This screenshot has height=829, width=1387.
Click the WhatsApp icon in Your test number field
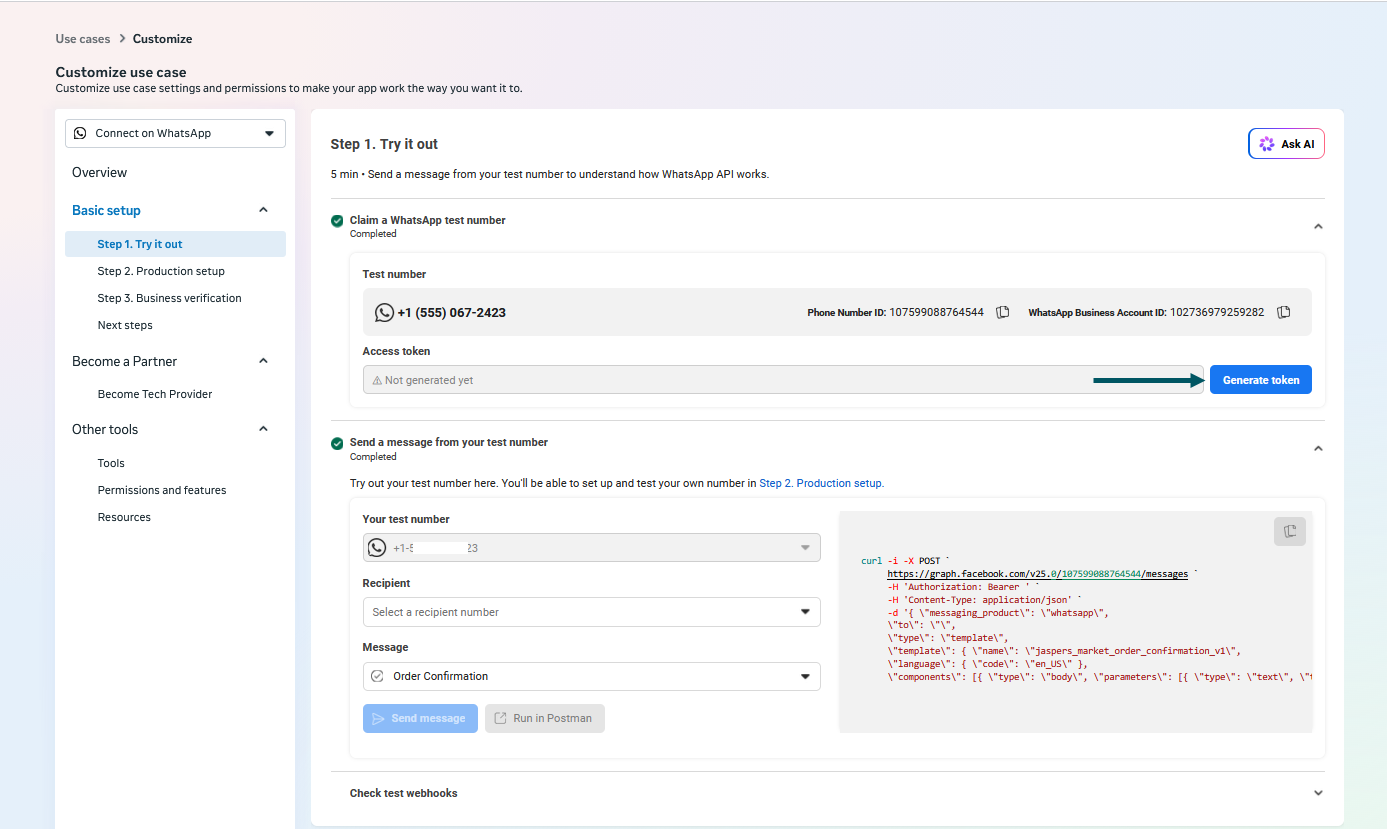(x=376, y=548)
